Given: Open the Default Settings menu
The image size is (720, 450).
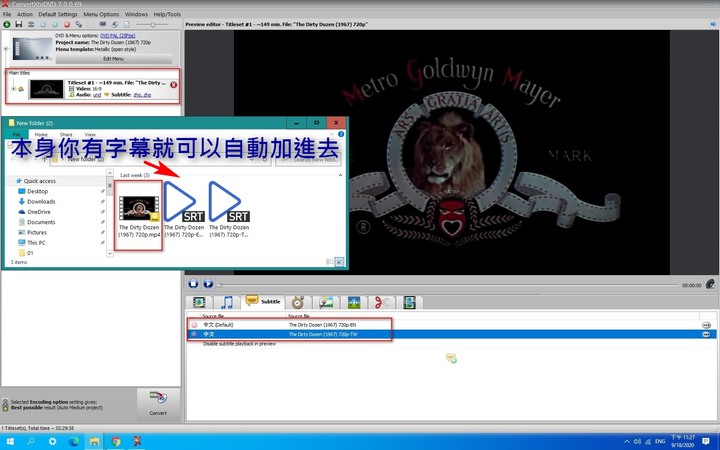Looking at the screenshot, I should coord(58,14).
